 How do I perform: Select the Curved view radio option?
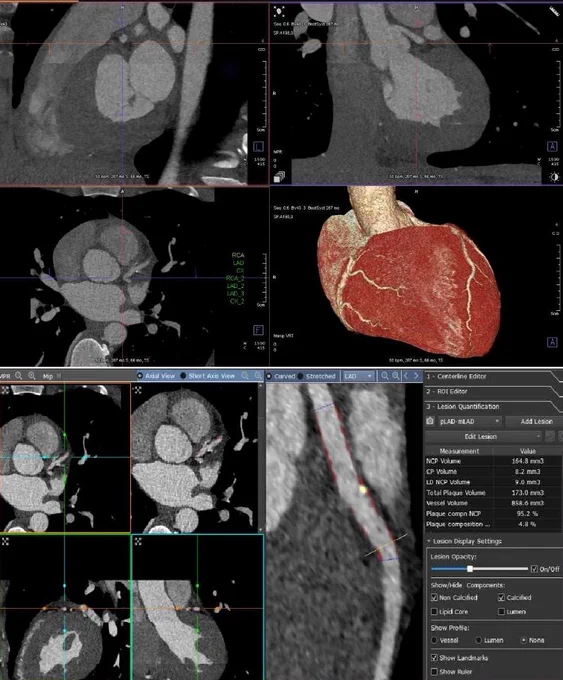coord(269,376)
